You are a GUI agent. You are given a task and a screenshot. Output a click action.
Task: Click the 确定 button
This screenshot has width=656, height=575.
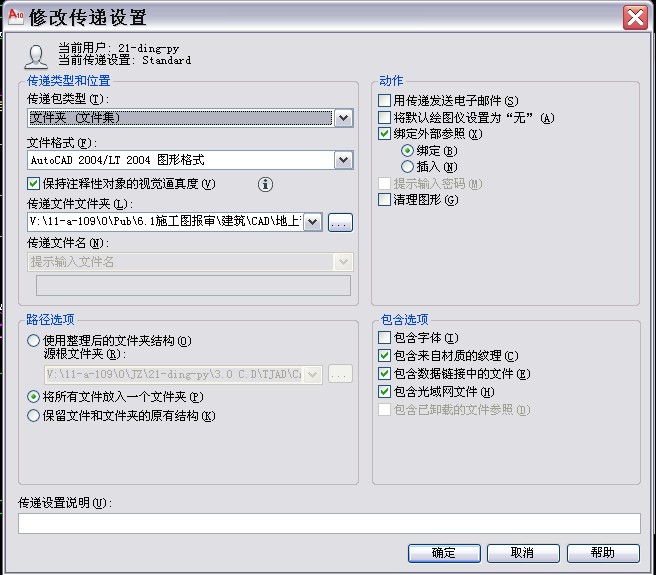444,553
